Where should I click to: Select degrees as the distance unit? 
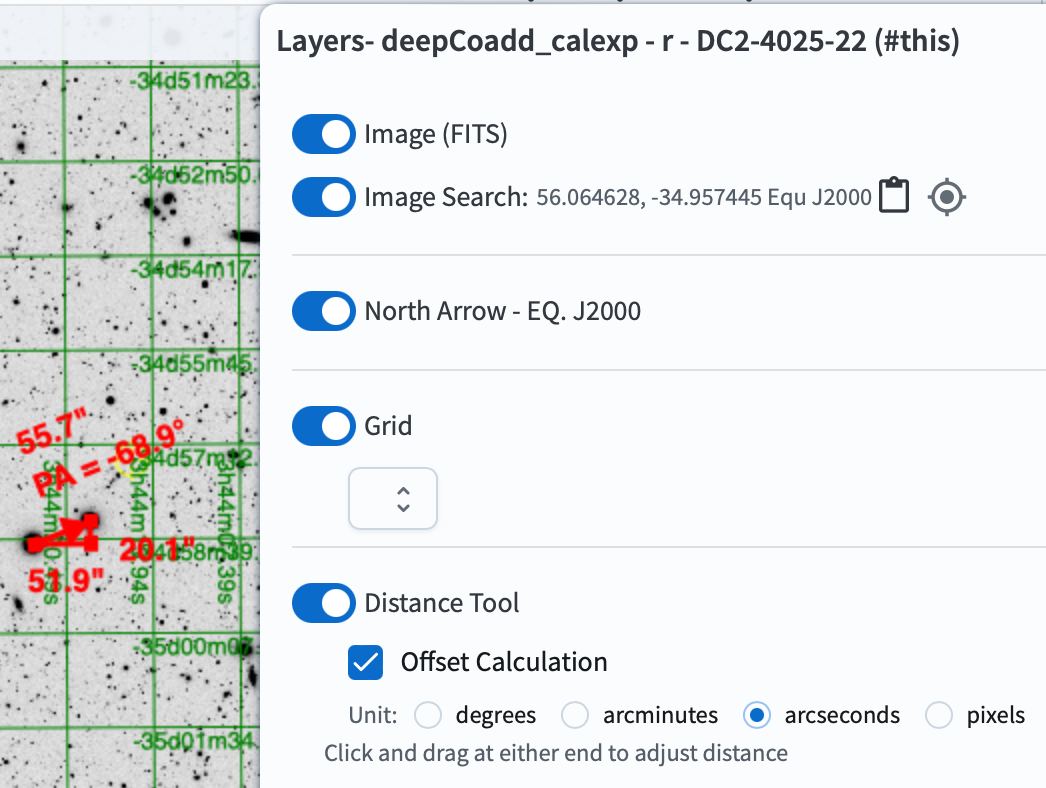tap(428, 716)
